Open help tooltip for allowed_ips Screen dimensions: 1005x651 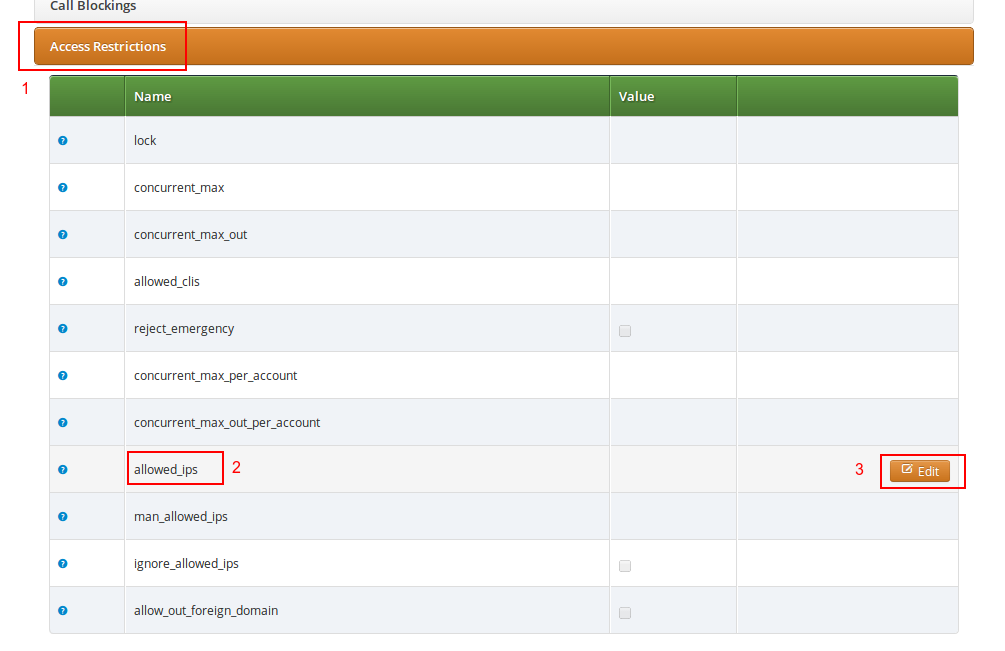[x=62, y=469]
